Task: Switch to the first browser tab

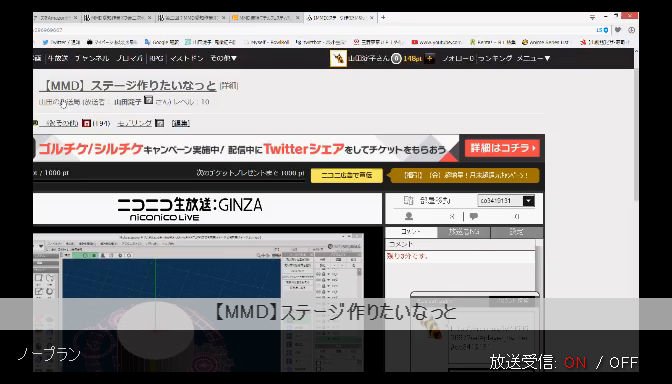Action: [x=57, y=18]
